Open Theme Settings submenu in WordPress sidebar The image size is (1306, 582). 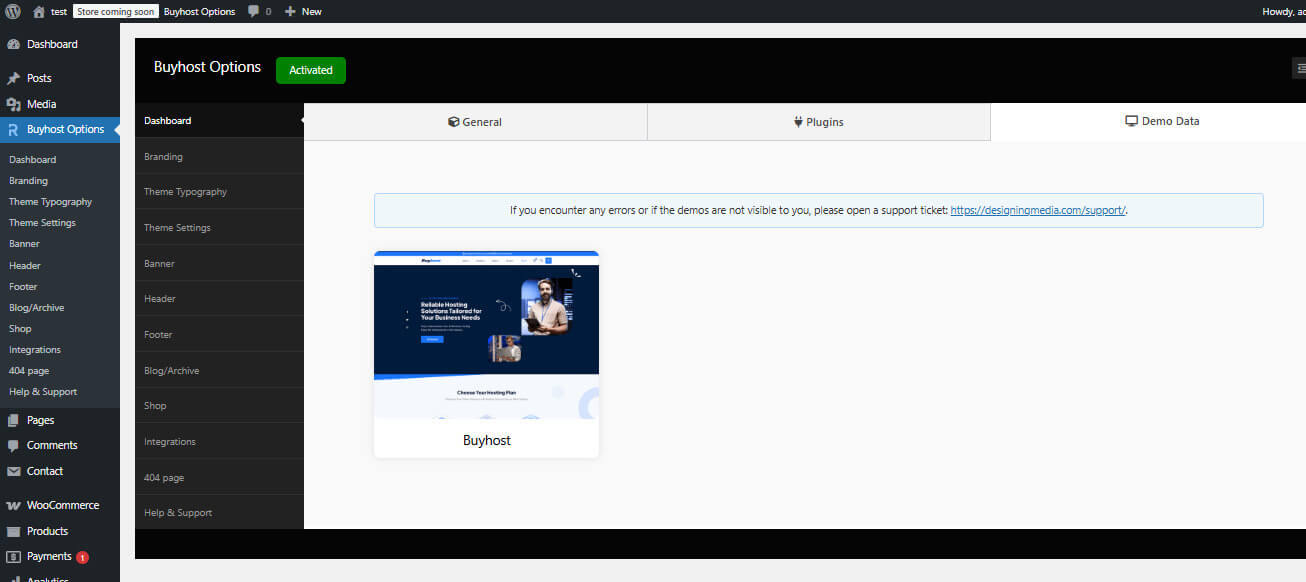click(x=42, y=223)
